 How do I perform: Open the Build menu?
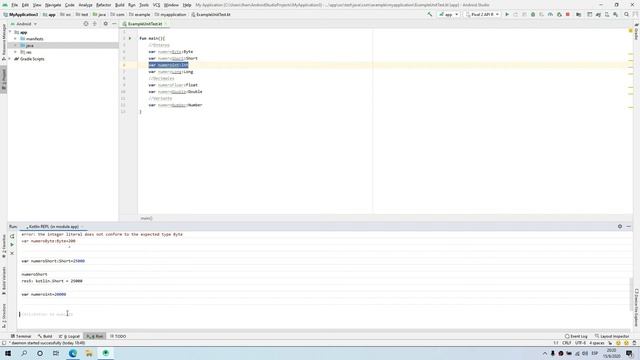(120, 5)
